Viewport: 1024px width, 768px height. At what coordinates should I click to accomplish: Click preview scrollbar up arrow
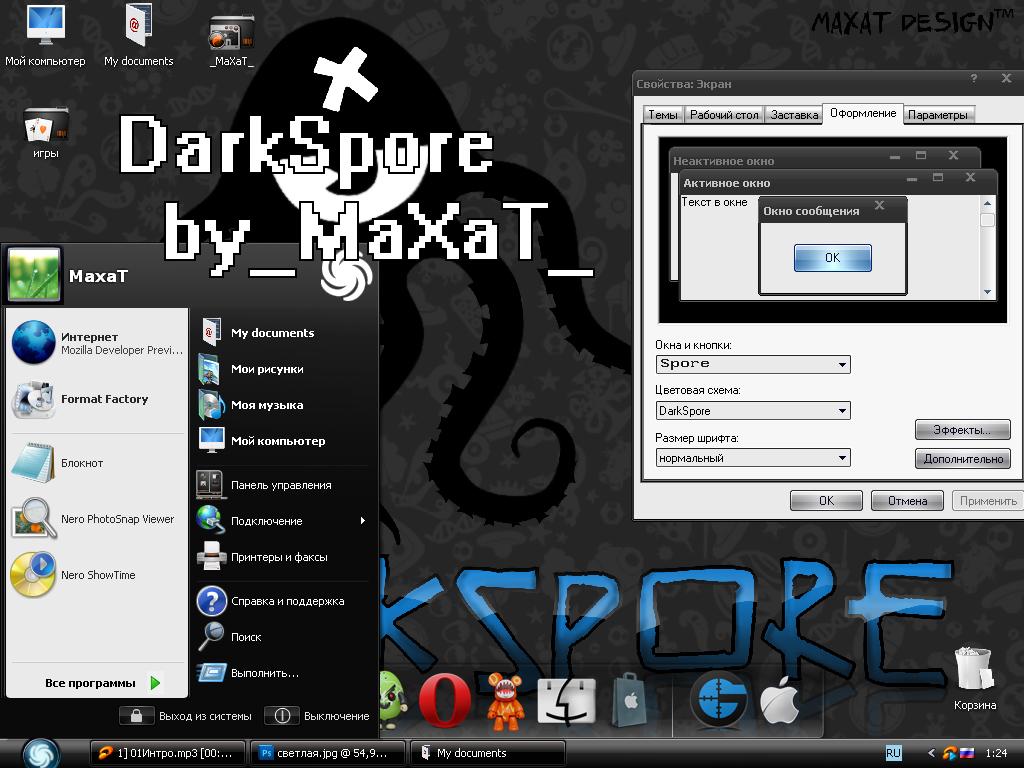(987, 204)
